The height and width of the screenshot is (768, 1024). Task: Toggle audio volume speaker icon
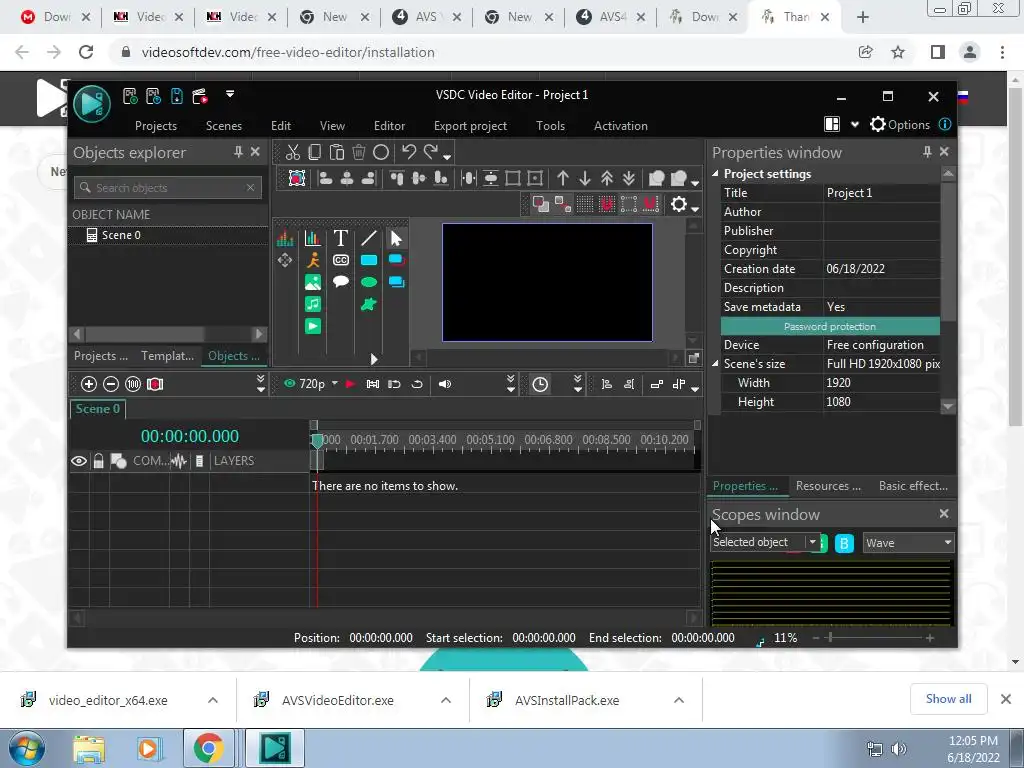(x=445, y=384)
